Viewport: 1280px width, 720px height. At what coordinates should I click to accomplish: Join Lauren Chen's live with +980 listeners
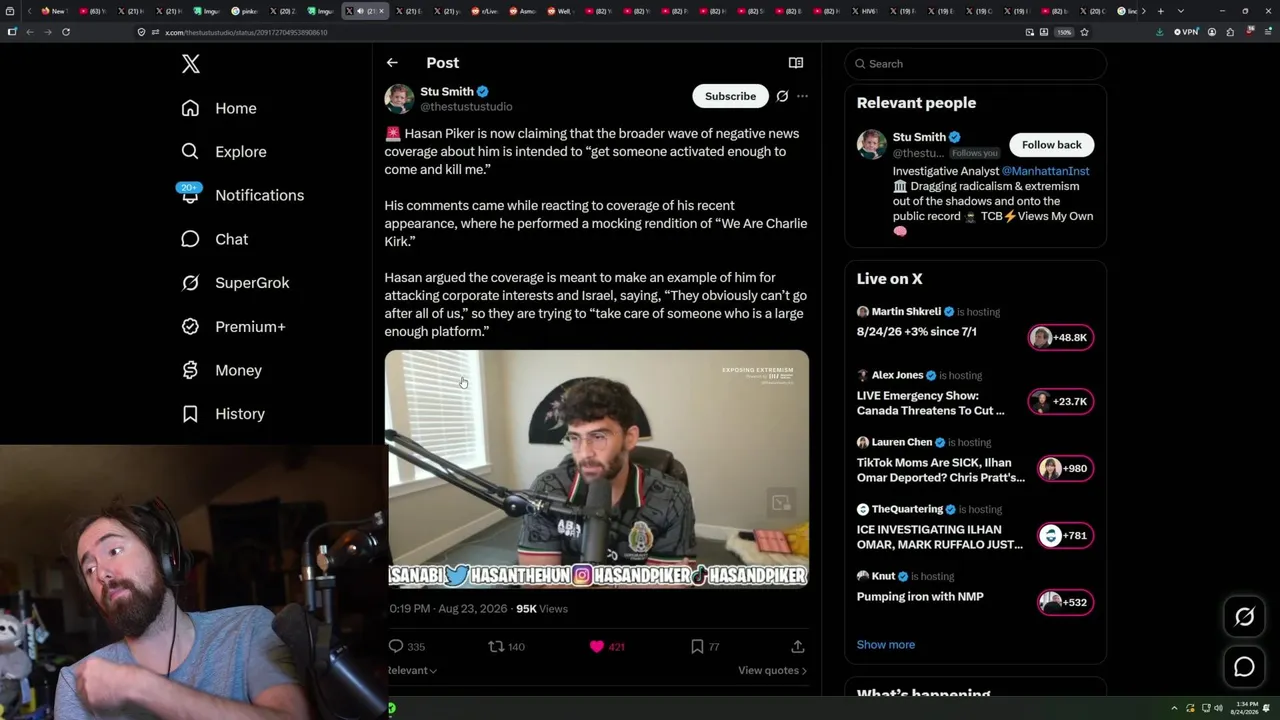1065,469
